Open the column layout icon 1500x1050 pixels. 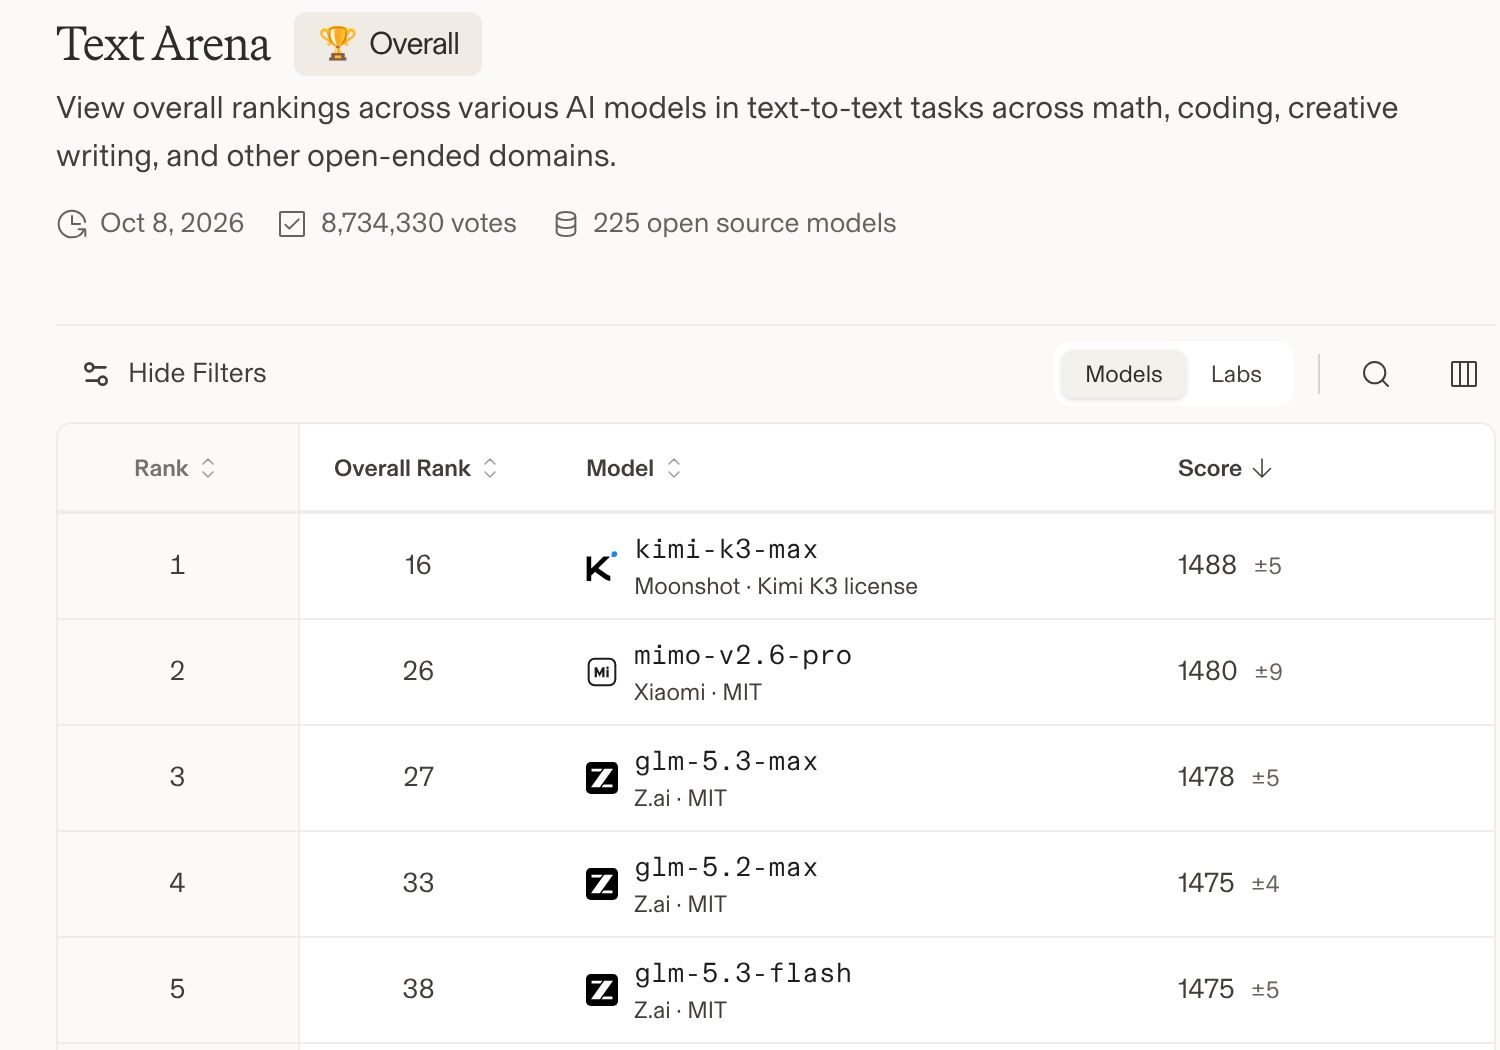[x=1464, y=374]
